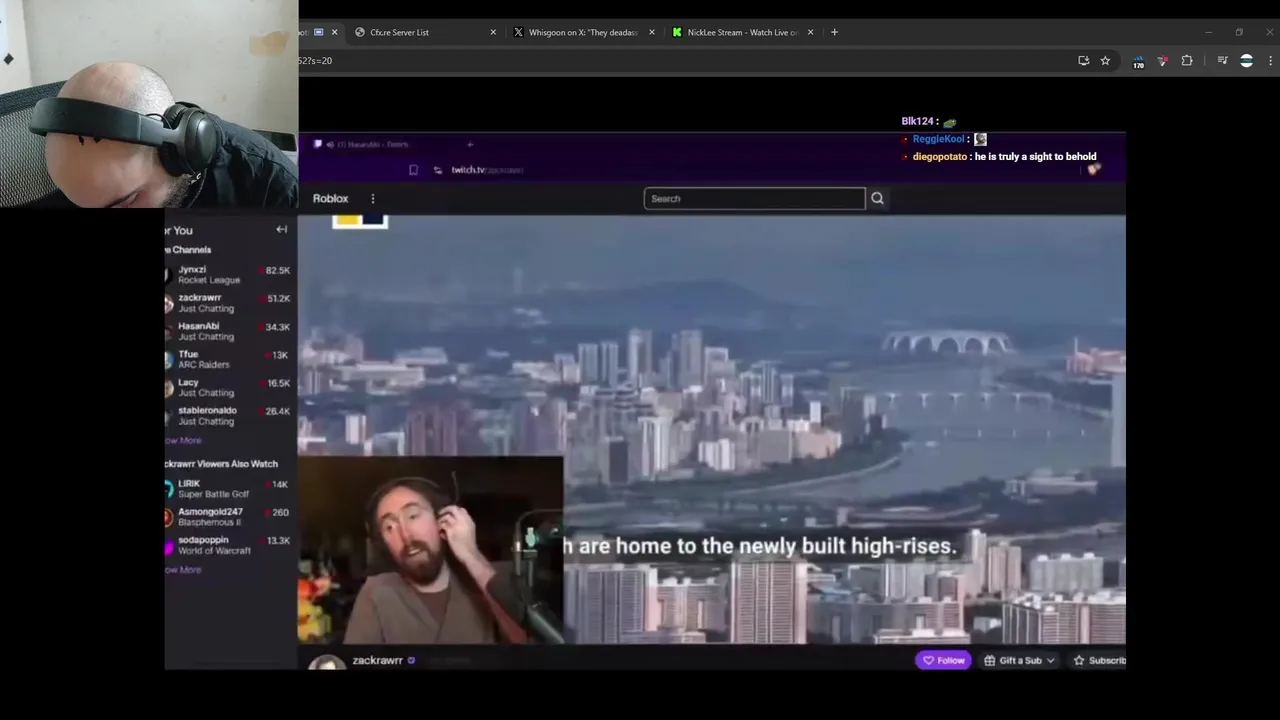1280x720 pixels.
Task: Click the emote in ReggieKool's message
Action: click(980, 139)
